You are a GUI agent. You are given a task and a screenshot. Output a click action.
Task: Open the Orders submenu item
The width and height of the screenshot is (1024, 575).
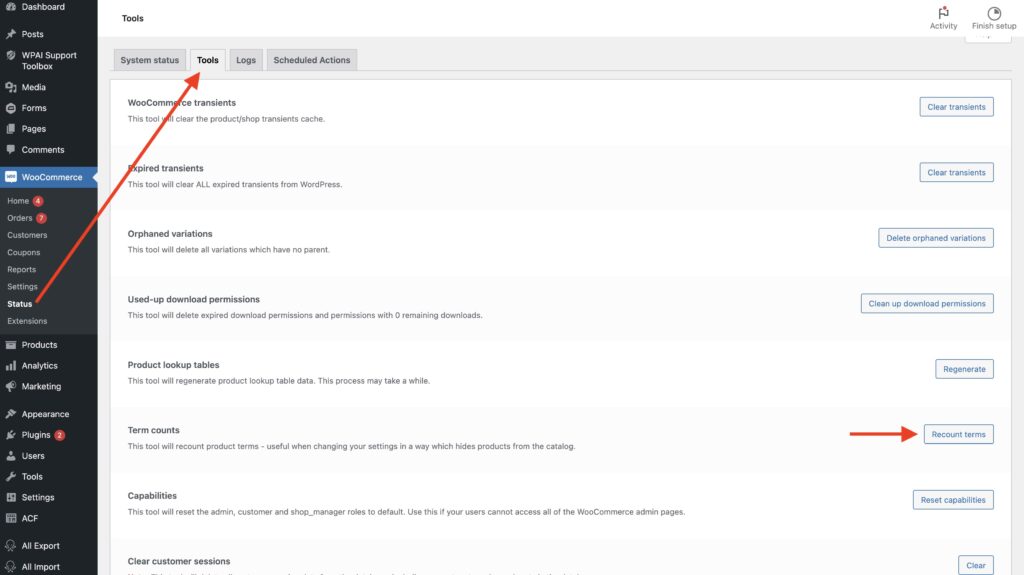[20, 218]
